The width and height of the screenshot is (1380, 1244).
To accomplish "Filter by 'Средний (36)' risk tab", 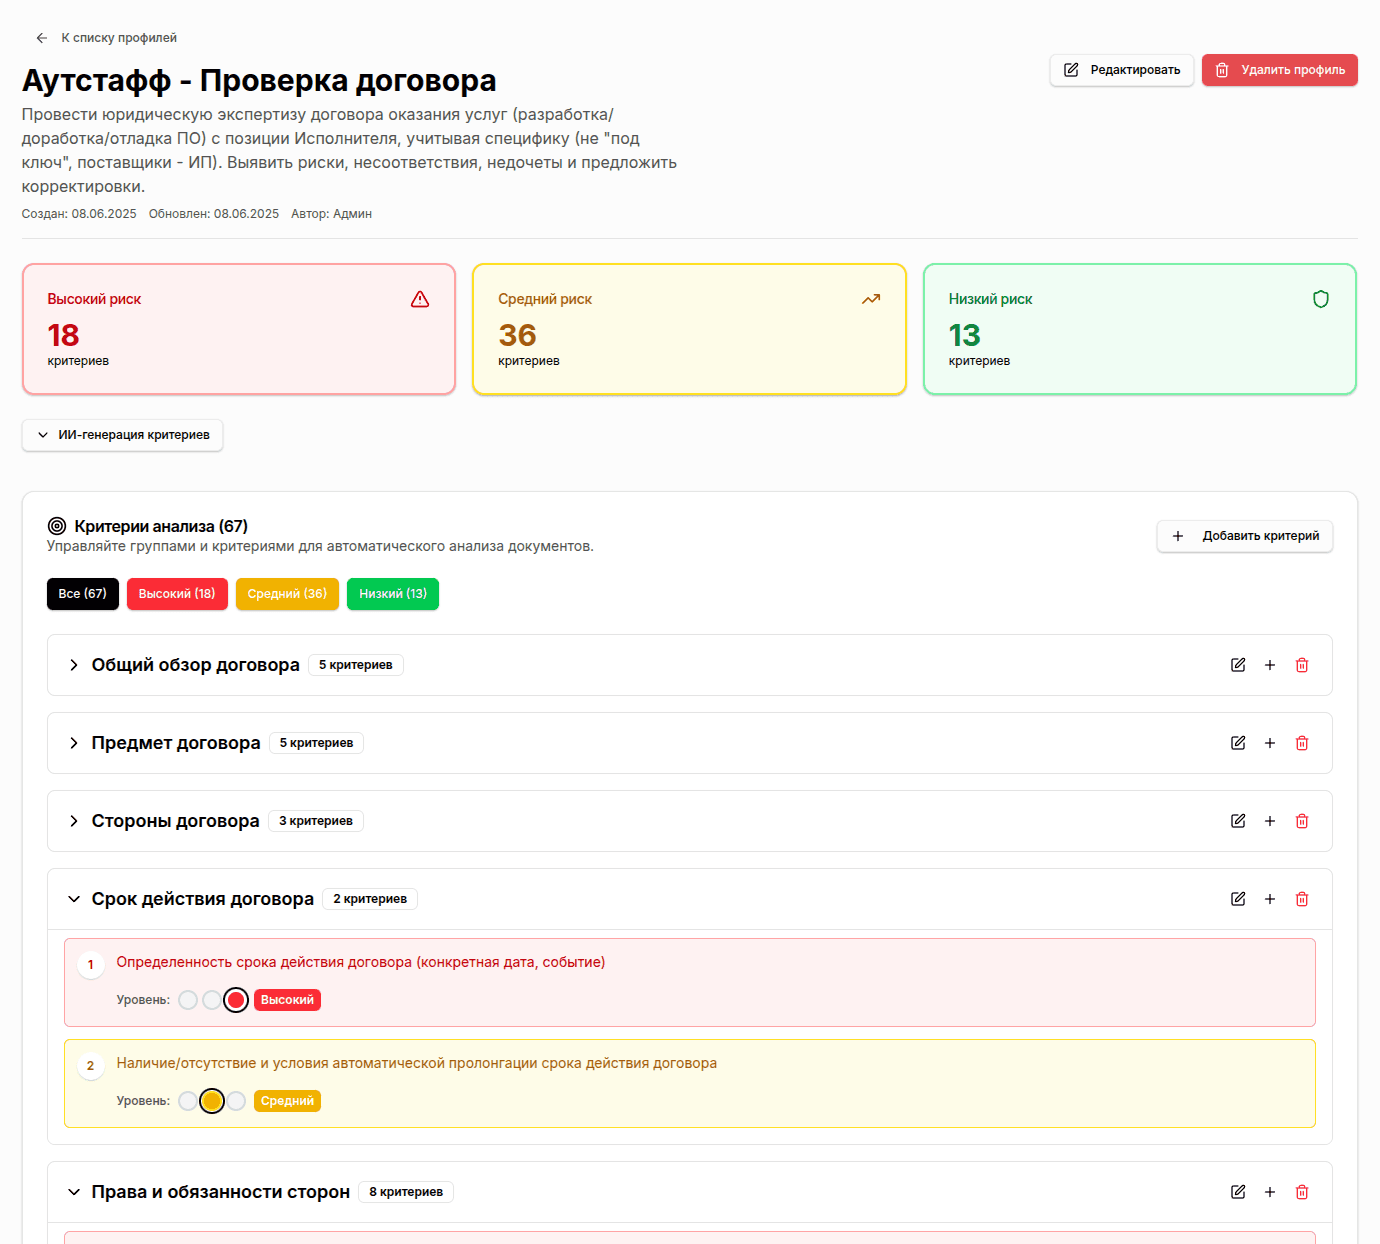I will coord(287,594).
